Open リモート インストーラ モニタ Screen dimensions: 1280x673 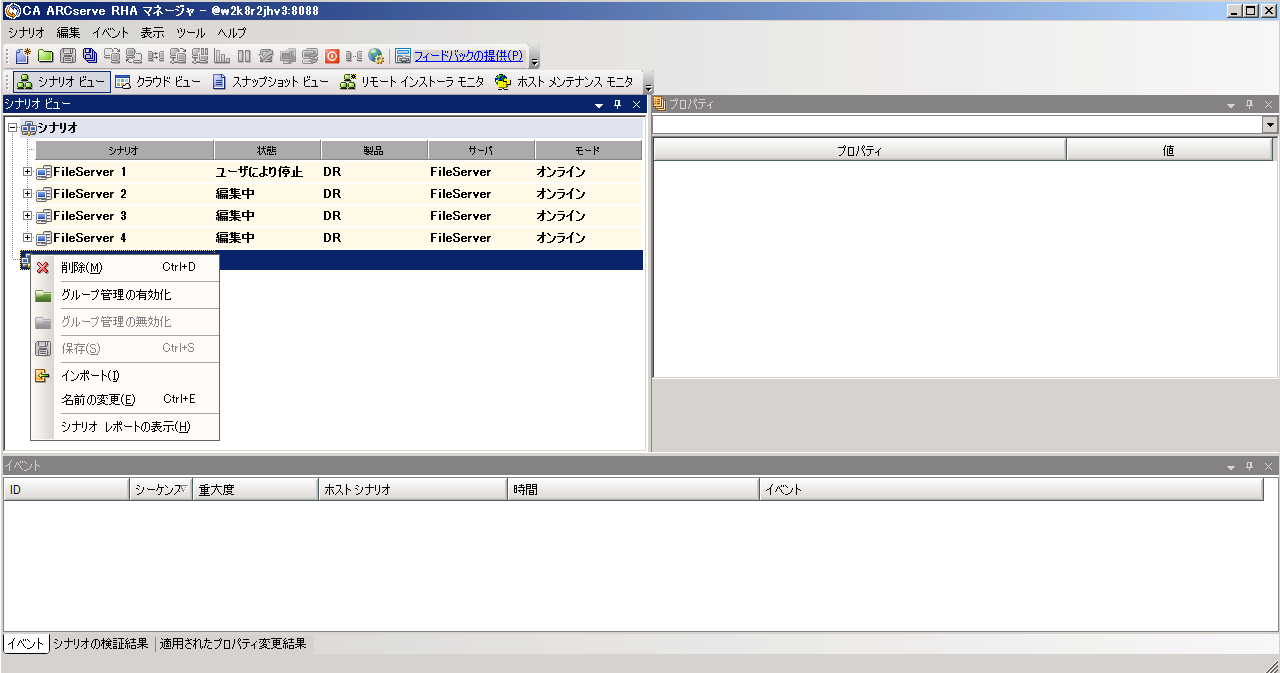coord(412,82)
